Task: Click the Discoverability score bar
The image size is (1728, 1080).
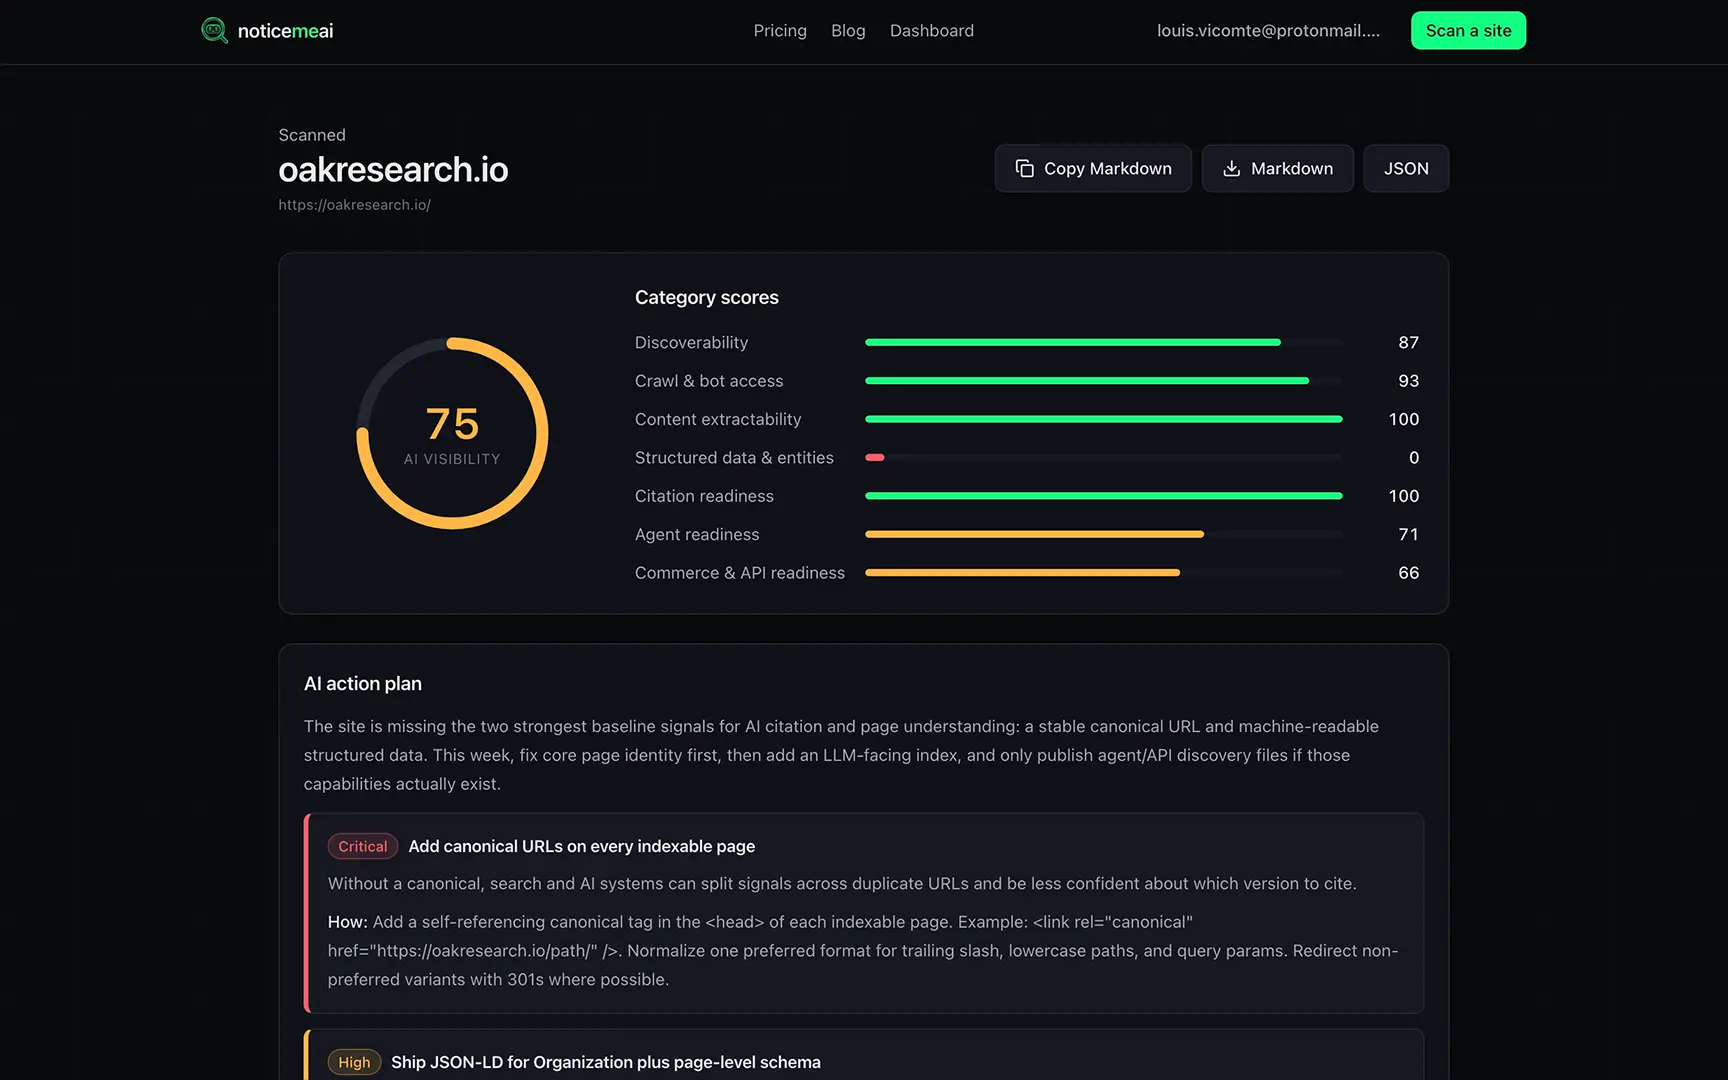Action: [1072, 342]
